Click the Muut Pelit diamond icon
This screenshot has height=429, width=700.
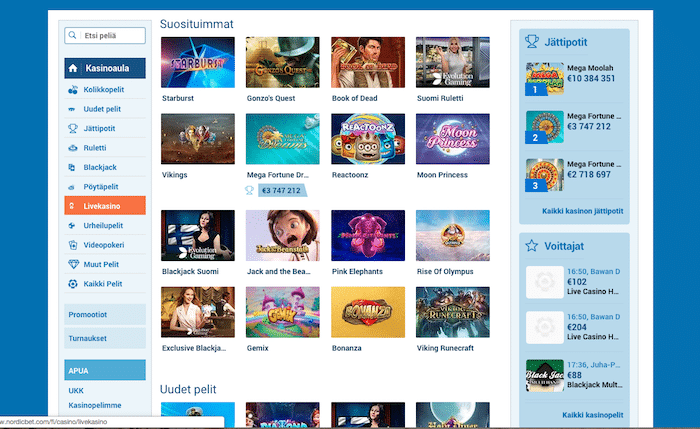point(73,264)
